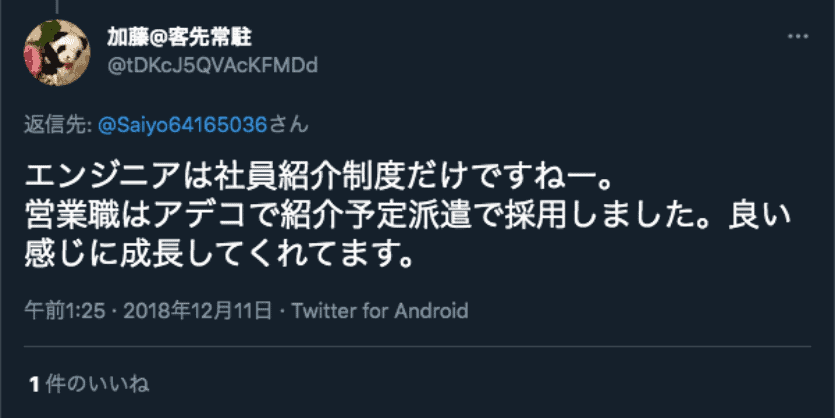Select the divider line under the timestamp
Image resolution: width=835 pixels, height=418 pixels.
click(x=418, y=347)
